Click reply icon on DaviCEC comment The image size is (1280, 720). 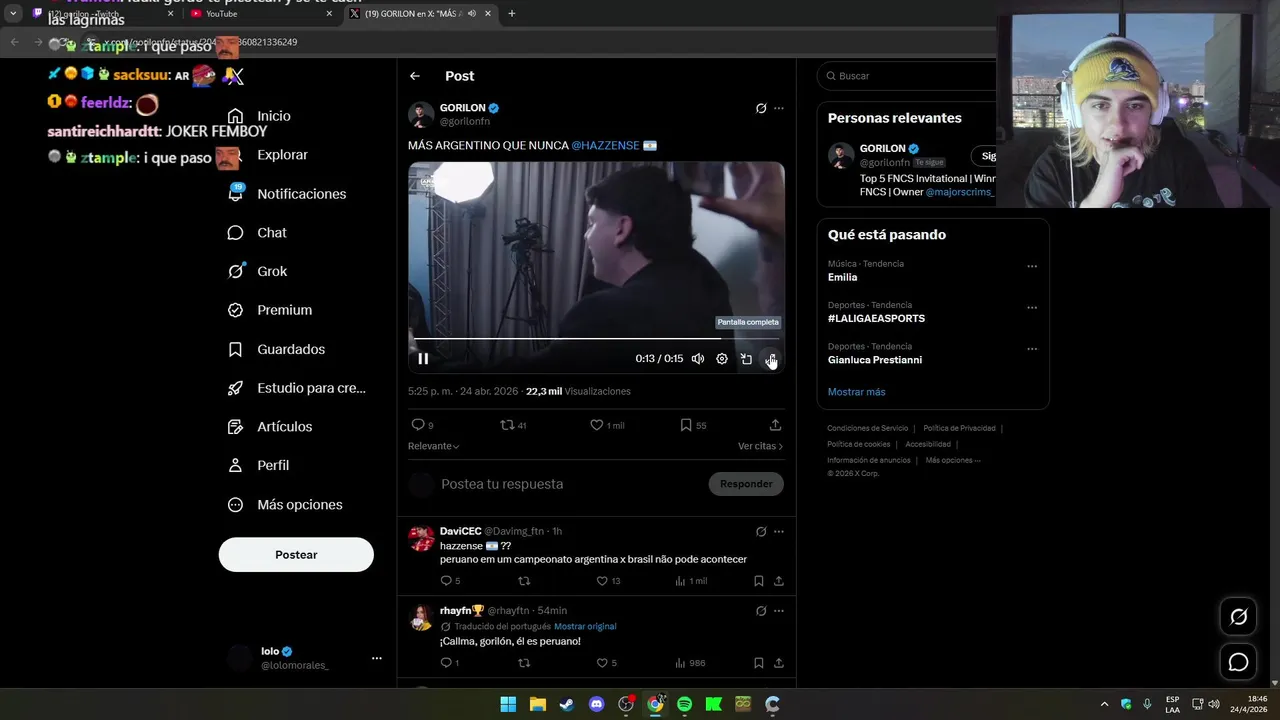446,581
